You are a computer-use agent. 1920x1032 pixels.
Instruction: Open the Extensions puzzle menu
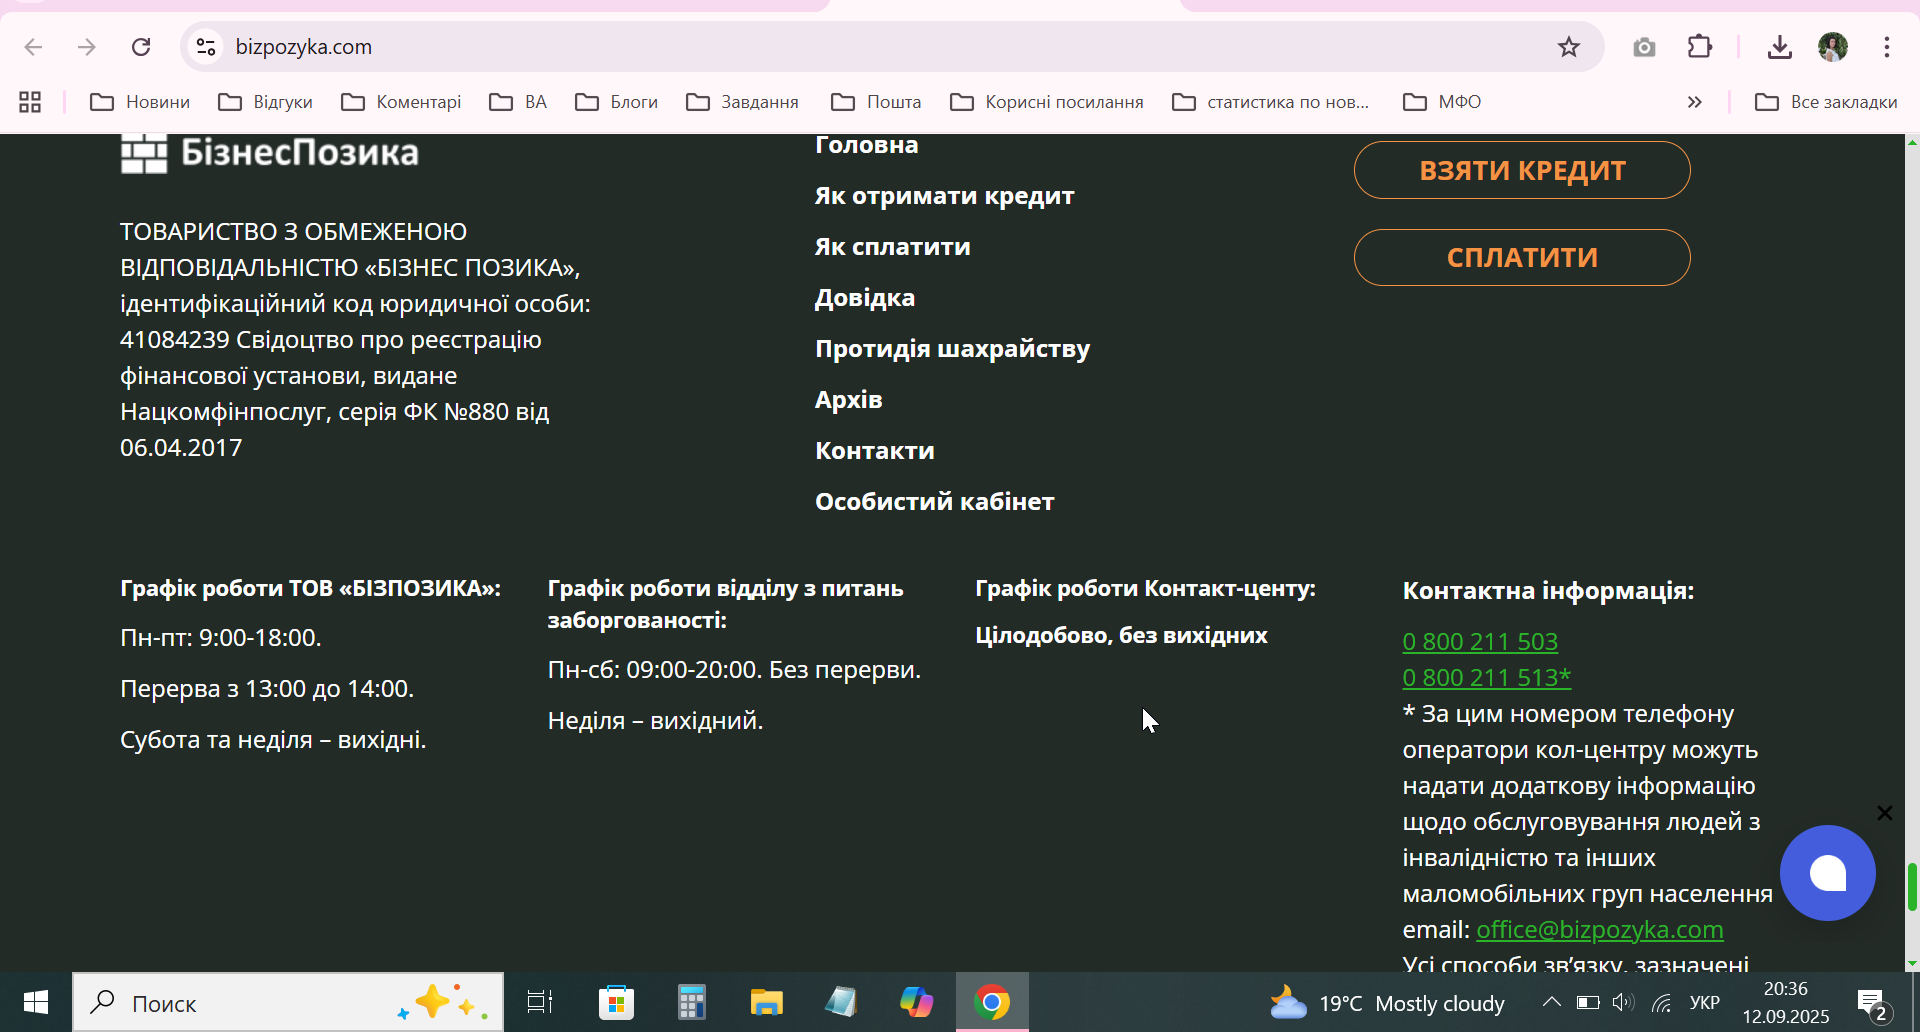pos(1700,47)
